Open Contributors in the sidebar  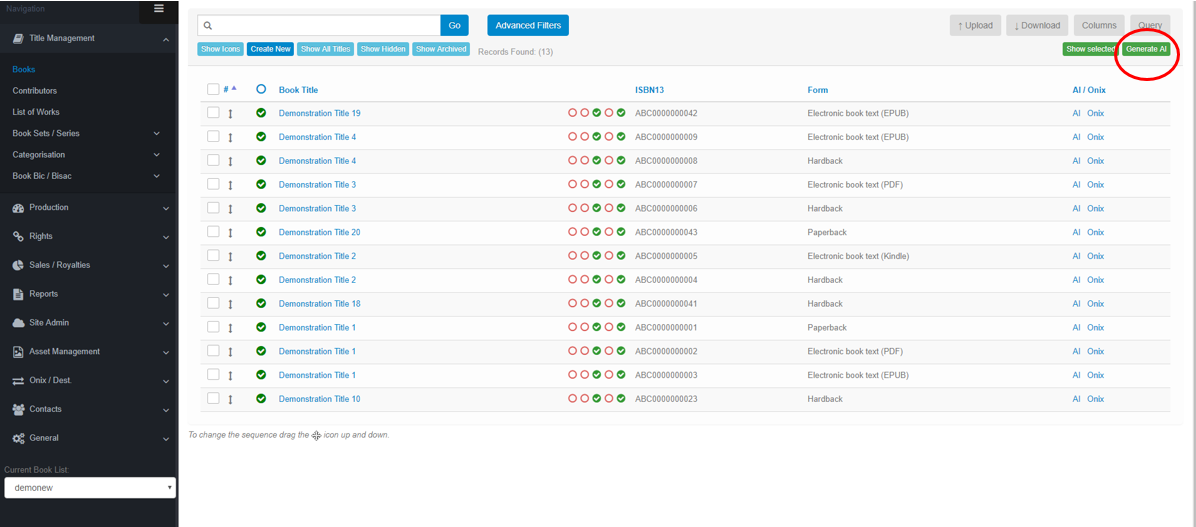coord(35,91)
